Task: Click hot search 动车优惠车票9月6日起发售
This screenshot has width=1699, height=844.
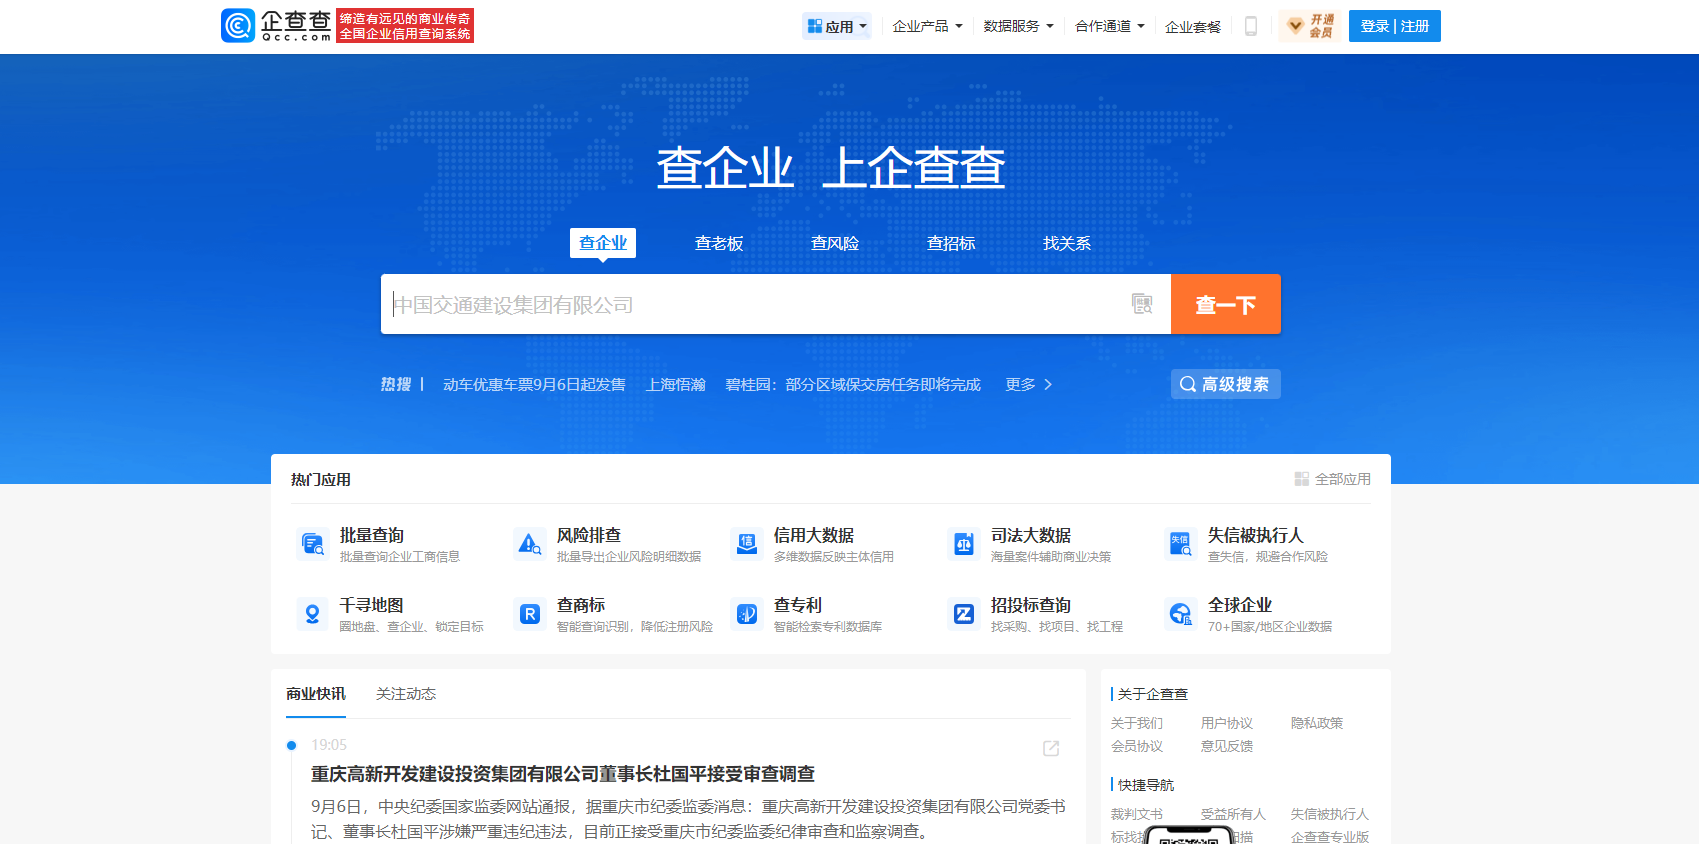Action: pyautogui.click(x=534, y=384)
